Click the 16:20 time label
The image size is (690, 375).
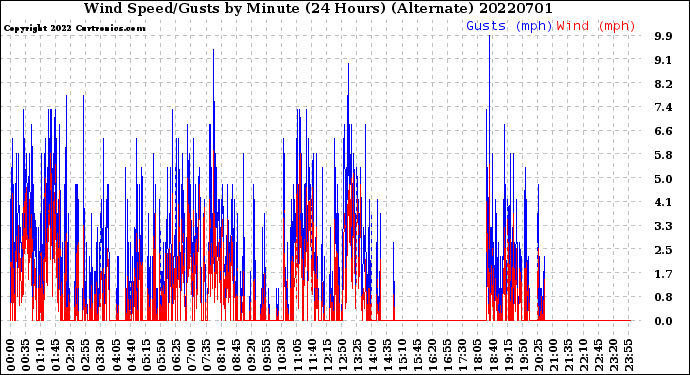pos(432,355)
